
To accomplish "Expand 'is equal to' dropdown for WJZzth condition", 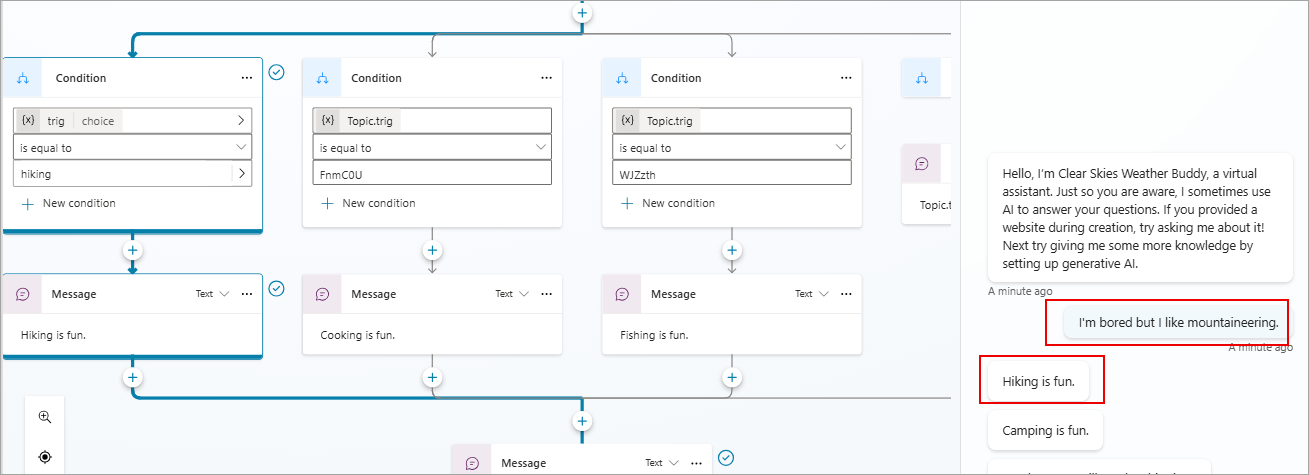I will pos(840,148).
